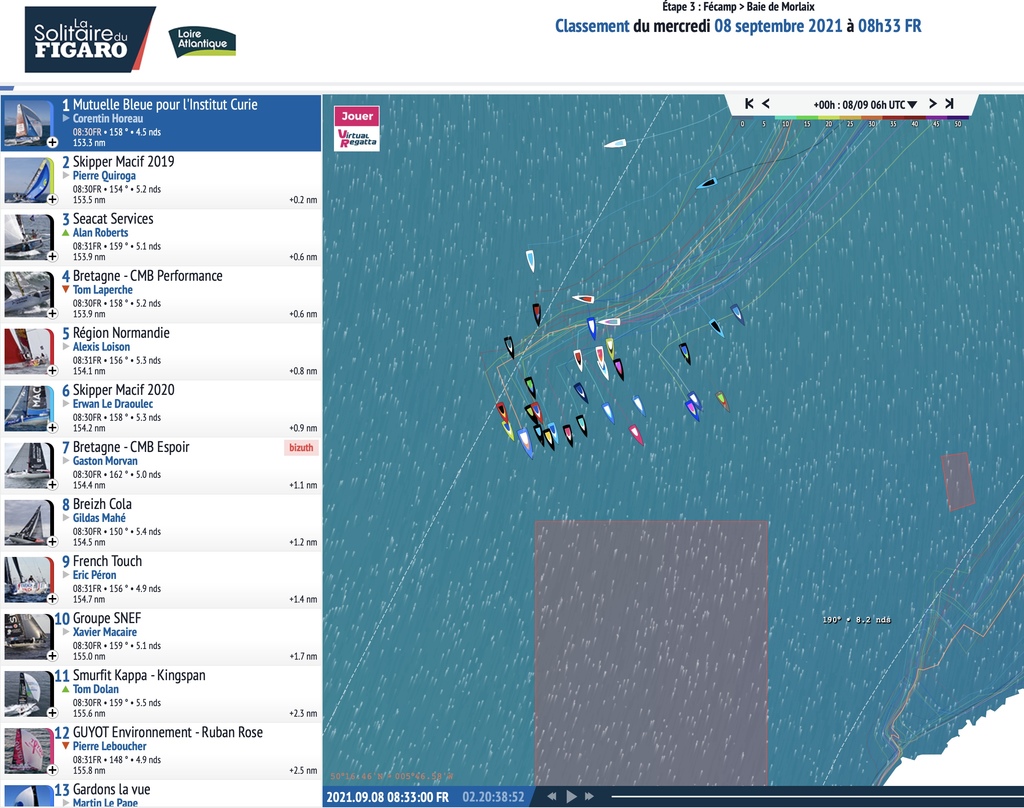1024x808 pixels.
Task: Select the Bretagne - CMB Performance boat name
Action: tap(148, 276)
